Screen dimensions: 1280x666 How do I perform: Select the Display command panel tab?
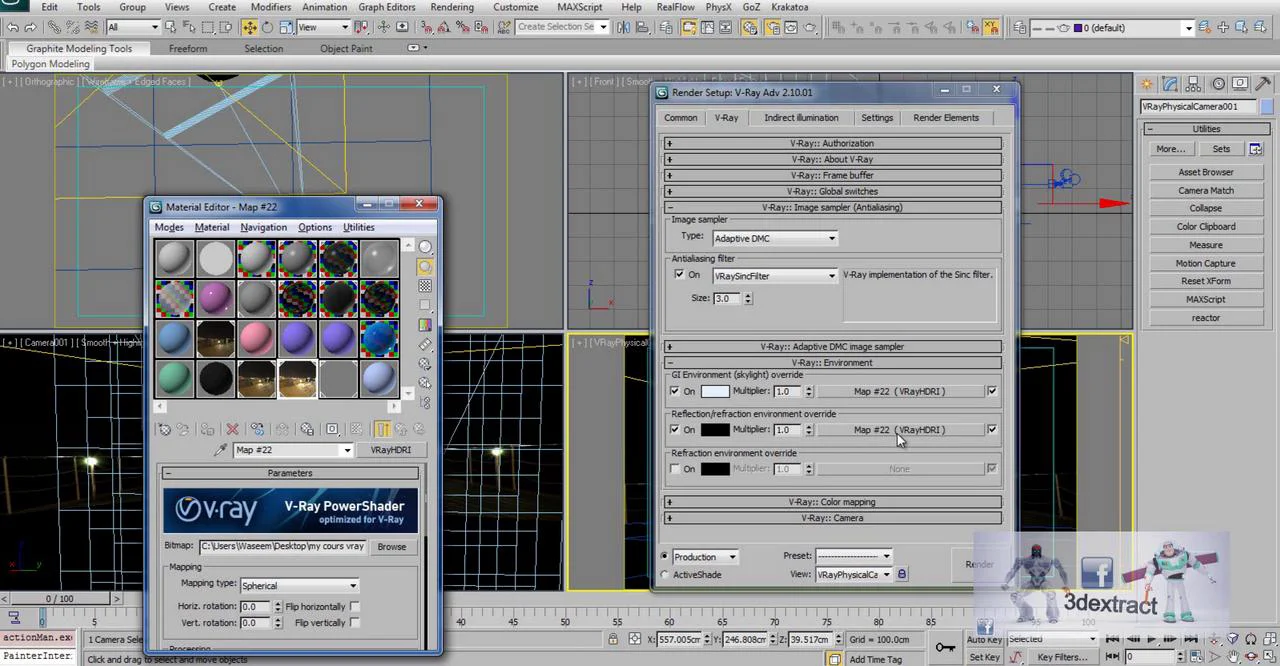[x=1240, y=84]
